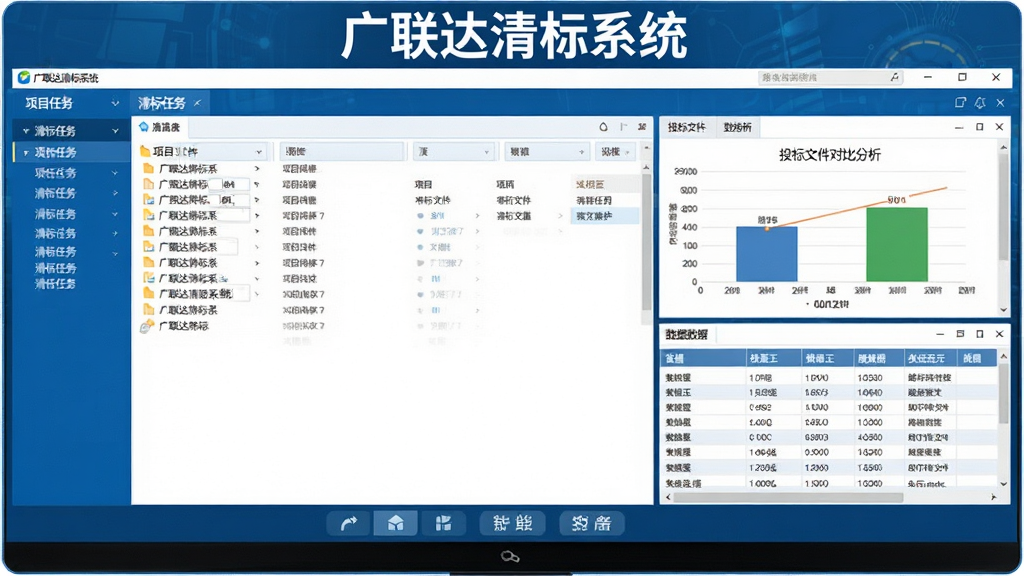Focus the title bar search field
This screenshot has width=1024, height=576.
[830, 77]
